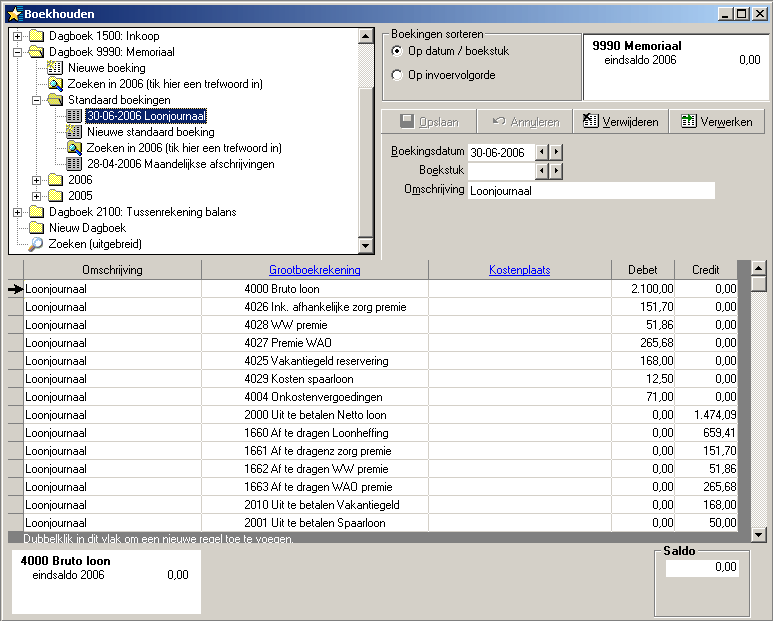The width and height of the screenshot is (773, 621).
Task: Click the Debet column header
Action: coord(643,270)
